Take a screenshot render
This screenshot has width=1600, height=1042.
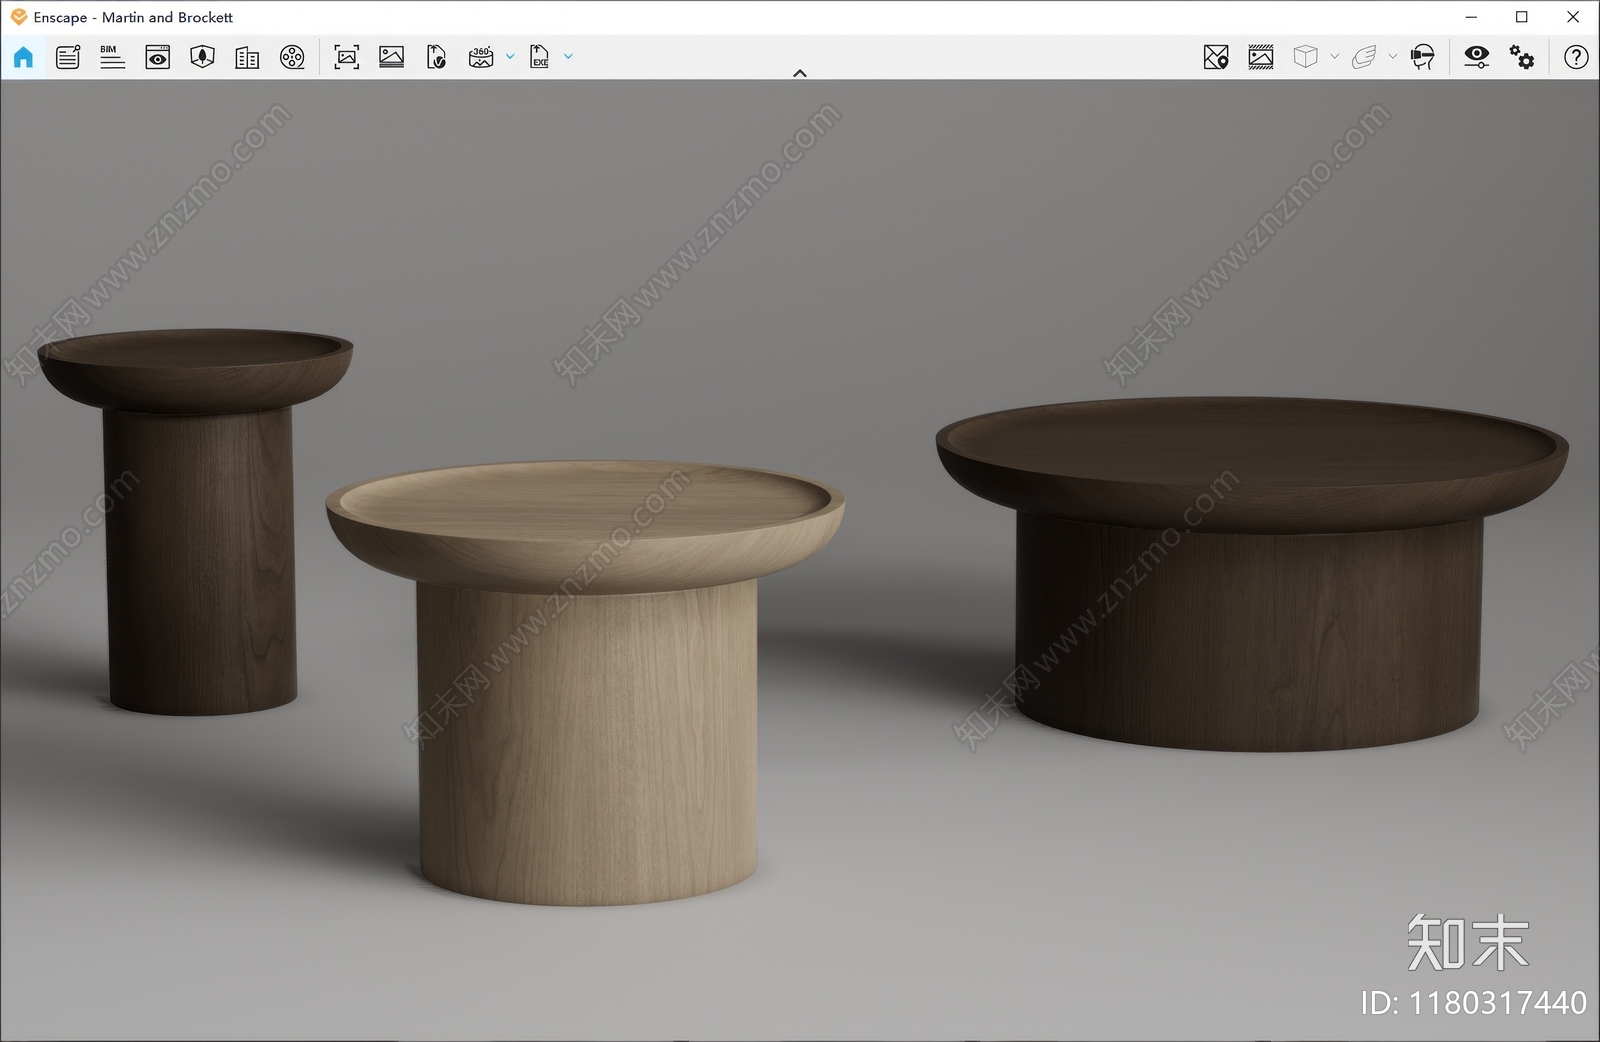[x=346, y=57]
